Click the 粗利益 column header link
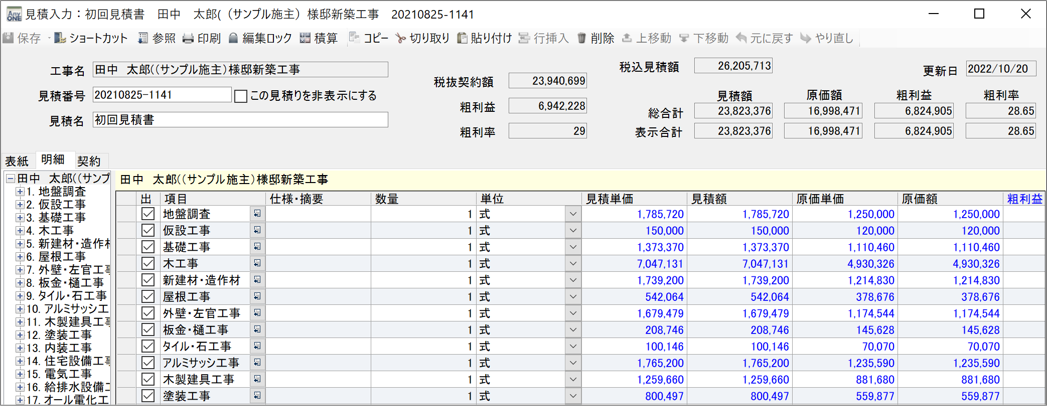 pyautogui.click(x=1024, y=199)
